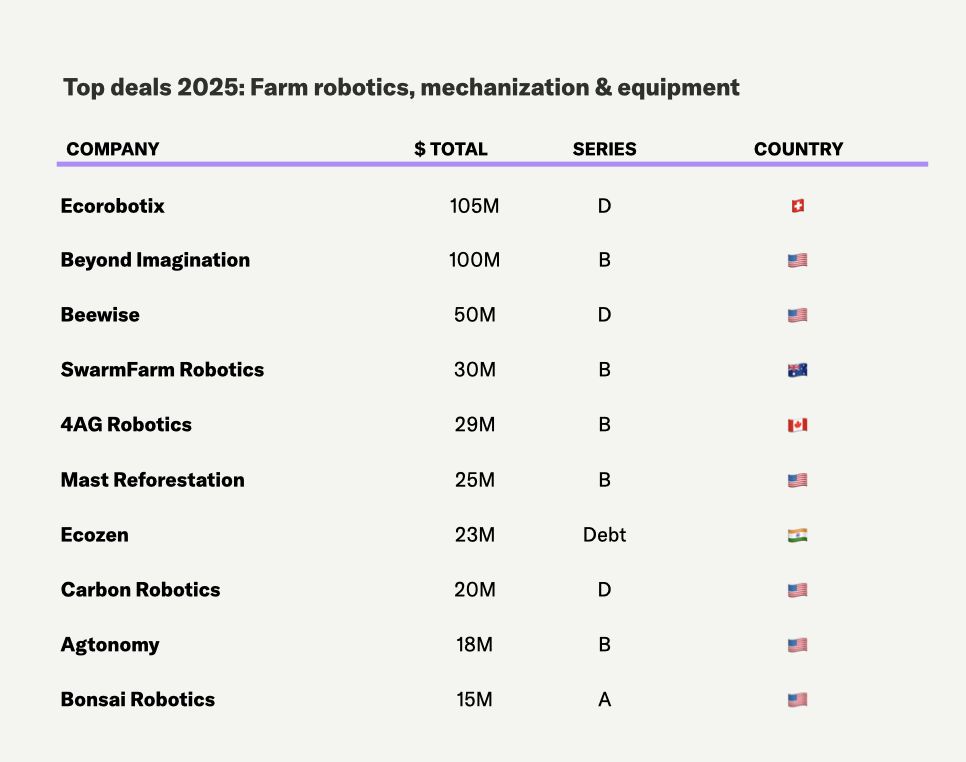The height and width of the screenshot is (762, 966).
Task: Select the Bonsai Robotics company name
Action: click(138, 700)
